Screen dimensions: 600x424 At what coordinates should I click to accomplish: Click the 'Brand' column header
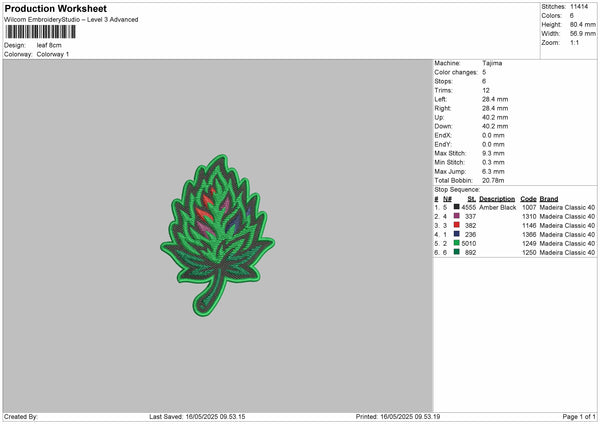(x=549, y=199)
